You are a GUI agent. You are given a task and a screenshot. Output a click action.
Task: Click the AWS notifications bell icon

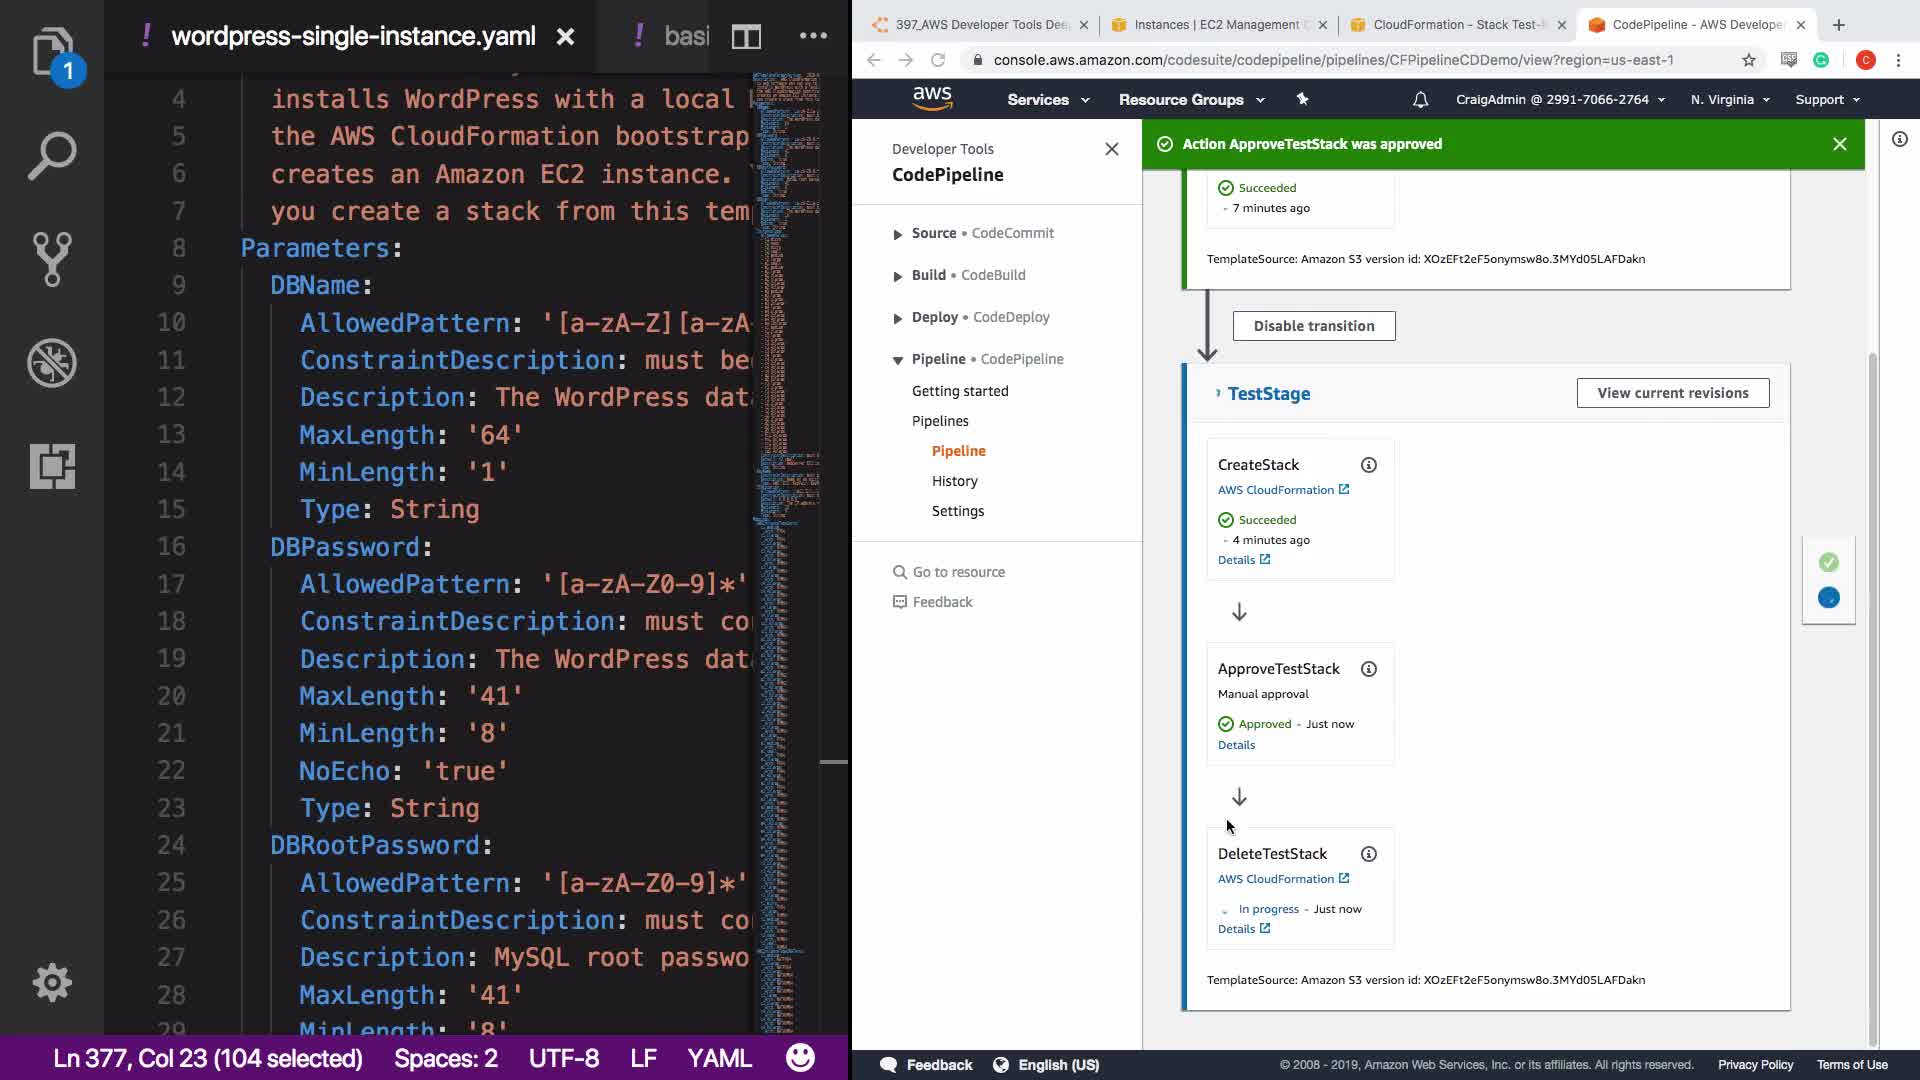pyautogui.click(x=1420, y=100)
